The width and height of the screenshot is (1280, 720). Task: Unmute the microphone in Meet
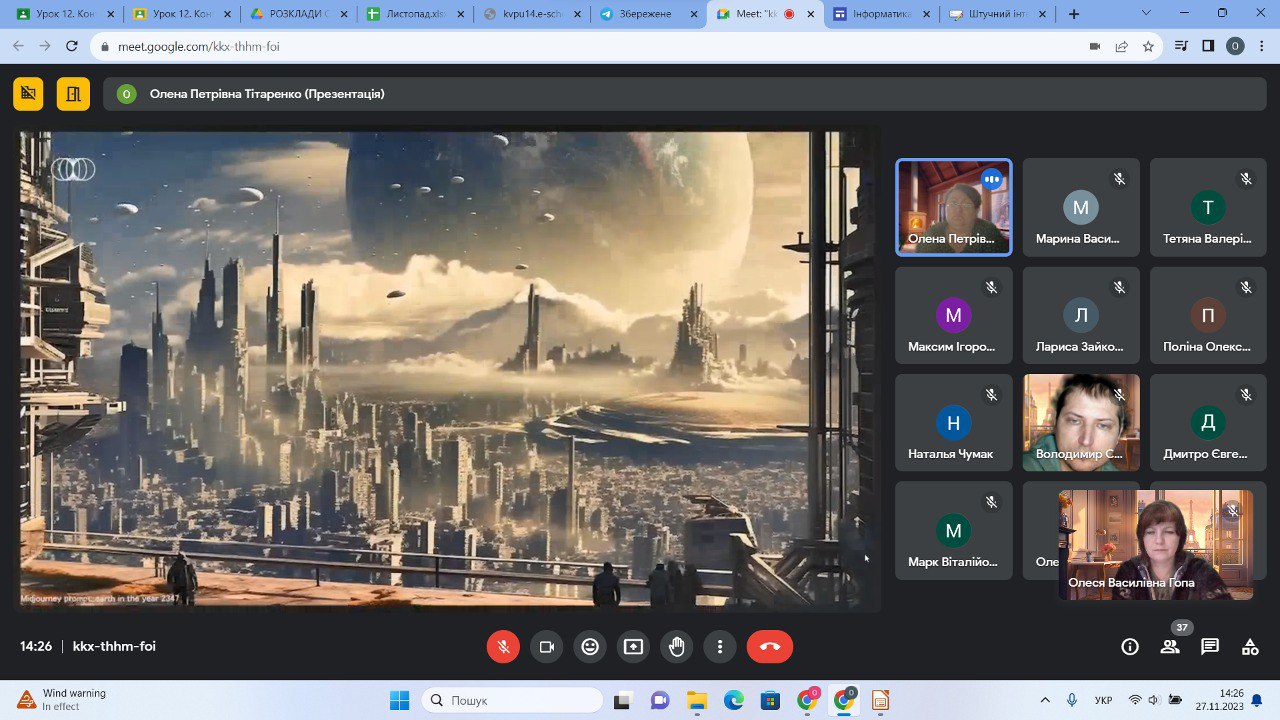pos(503,647)
